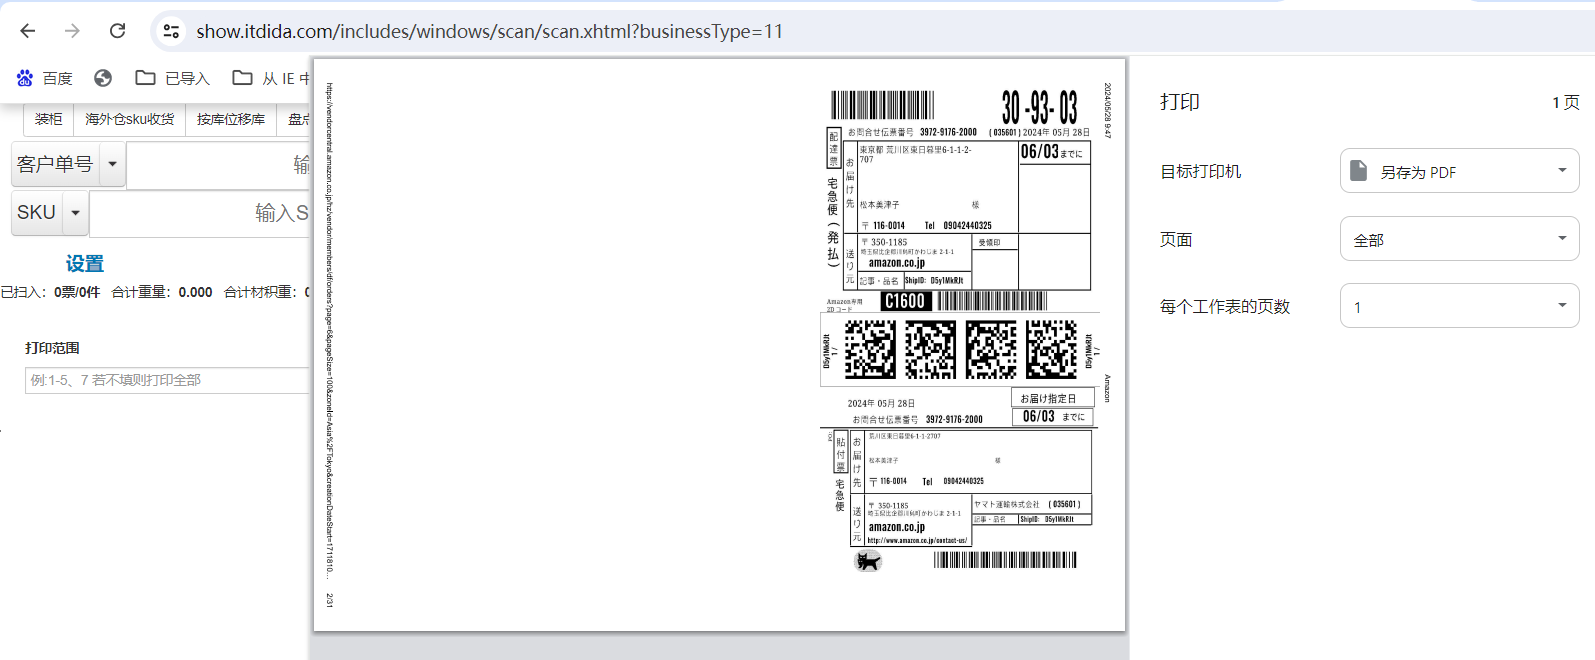Click the 客户单号 button label
Viewport: 1595px width, 660px height.
pos(56,164)
